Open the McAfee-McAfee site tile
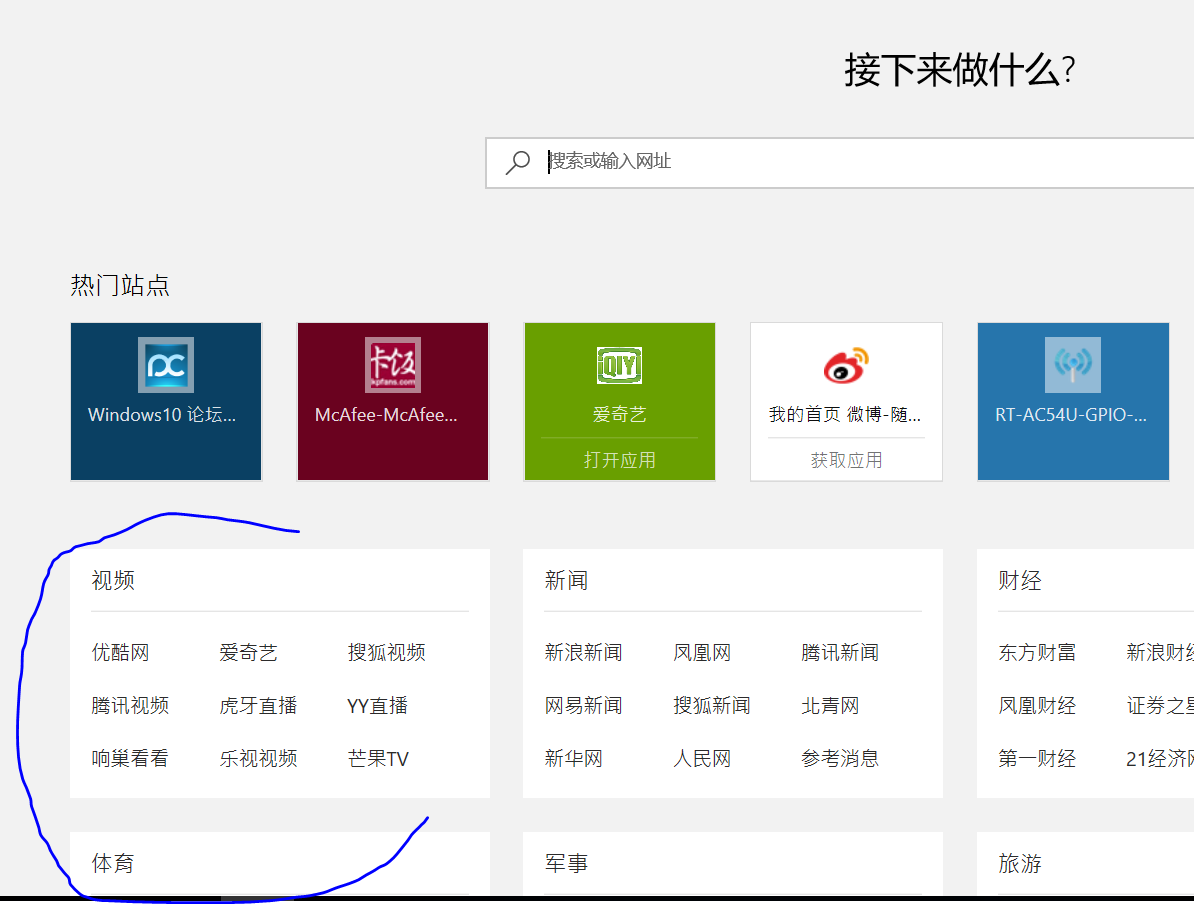Image resolution: width=1194 pixels, height=904 pixels. coord(393,401)
